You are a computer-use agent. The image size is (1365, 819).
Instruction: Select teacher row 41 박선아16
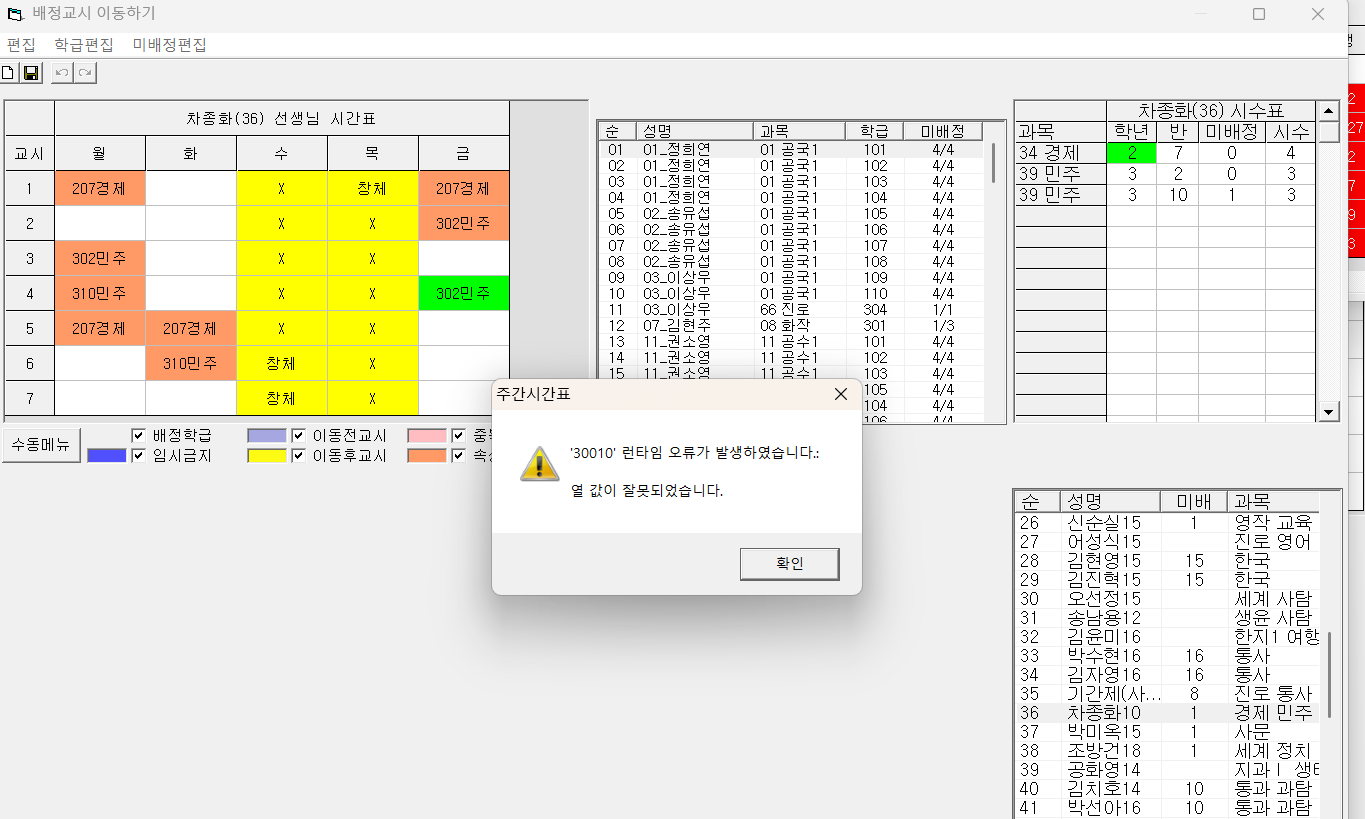coord(1167,807)
